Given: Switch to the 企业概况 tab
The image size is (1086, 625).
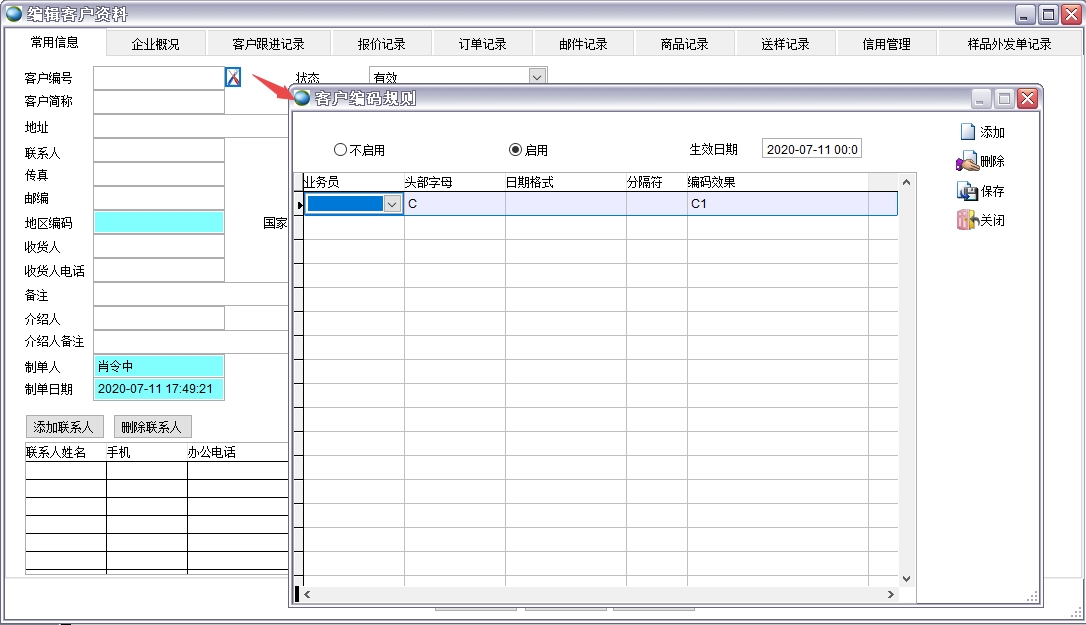Looking at the screenshot, I should click(156, 44).
